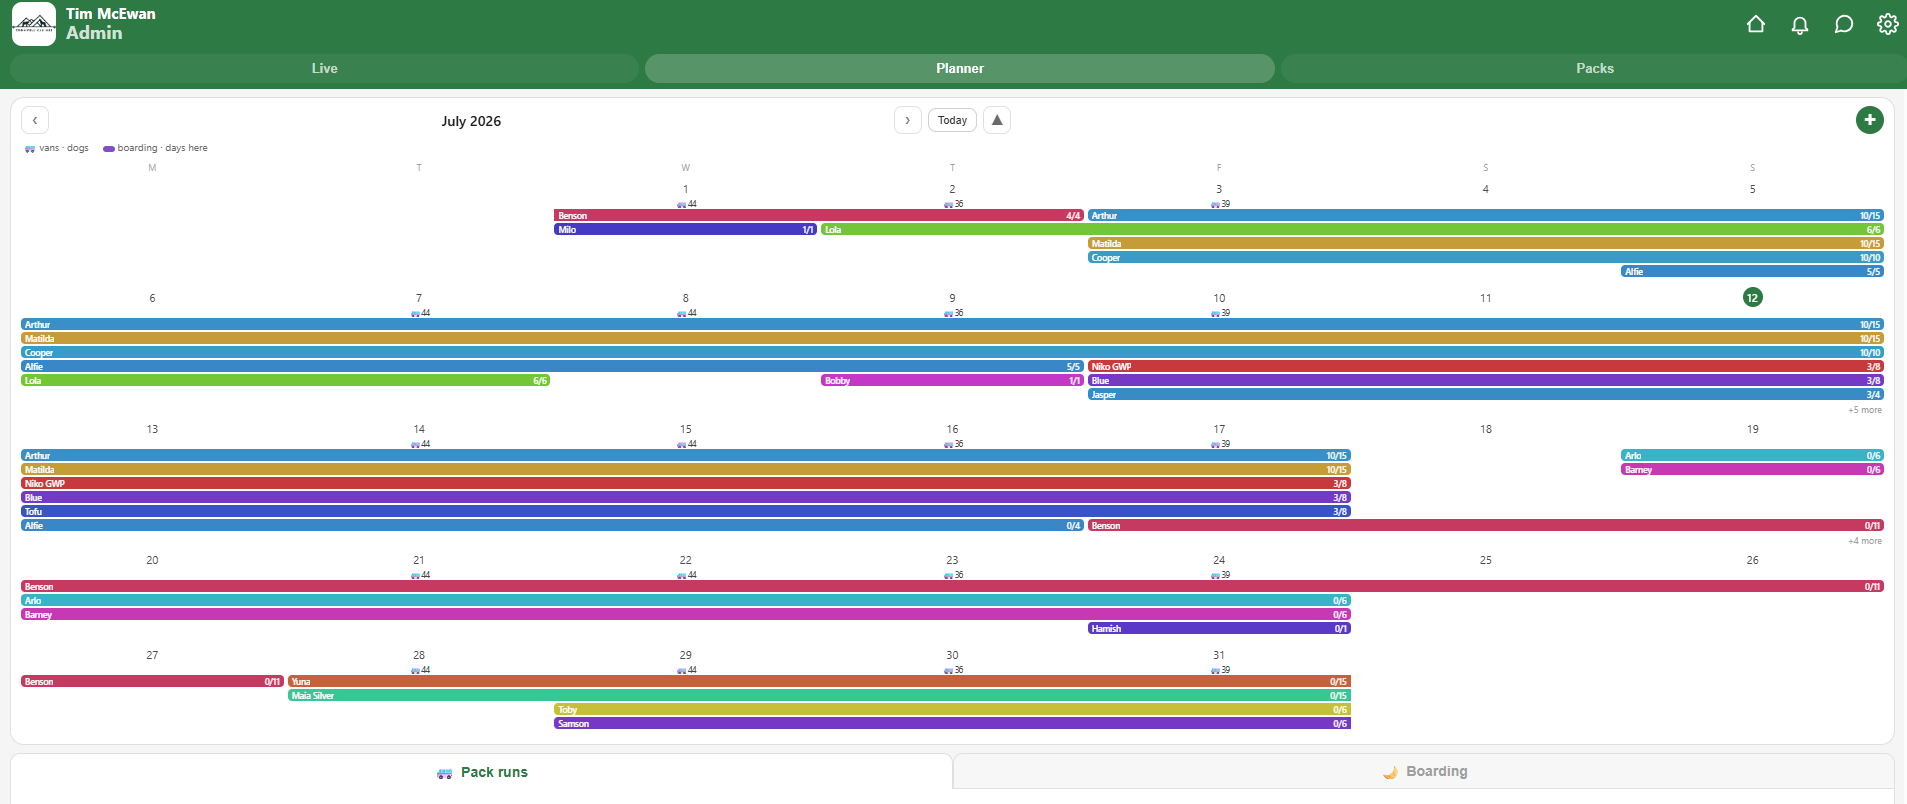Open Toby's 0/6 boarding bar
Viewport: 1907px width, 804px height.
pyautogui.click(x=952, y=710)
